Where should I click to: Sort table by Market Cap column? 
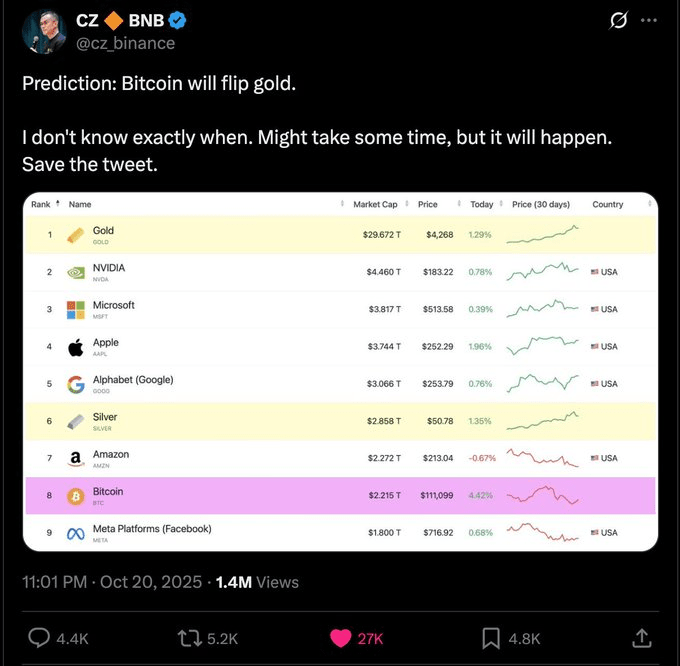[375, 204]
